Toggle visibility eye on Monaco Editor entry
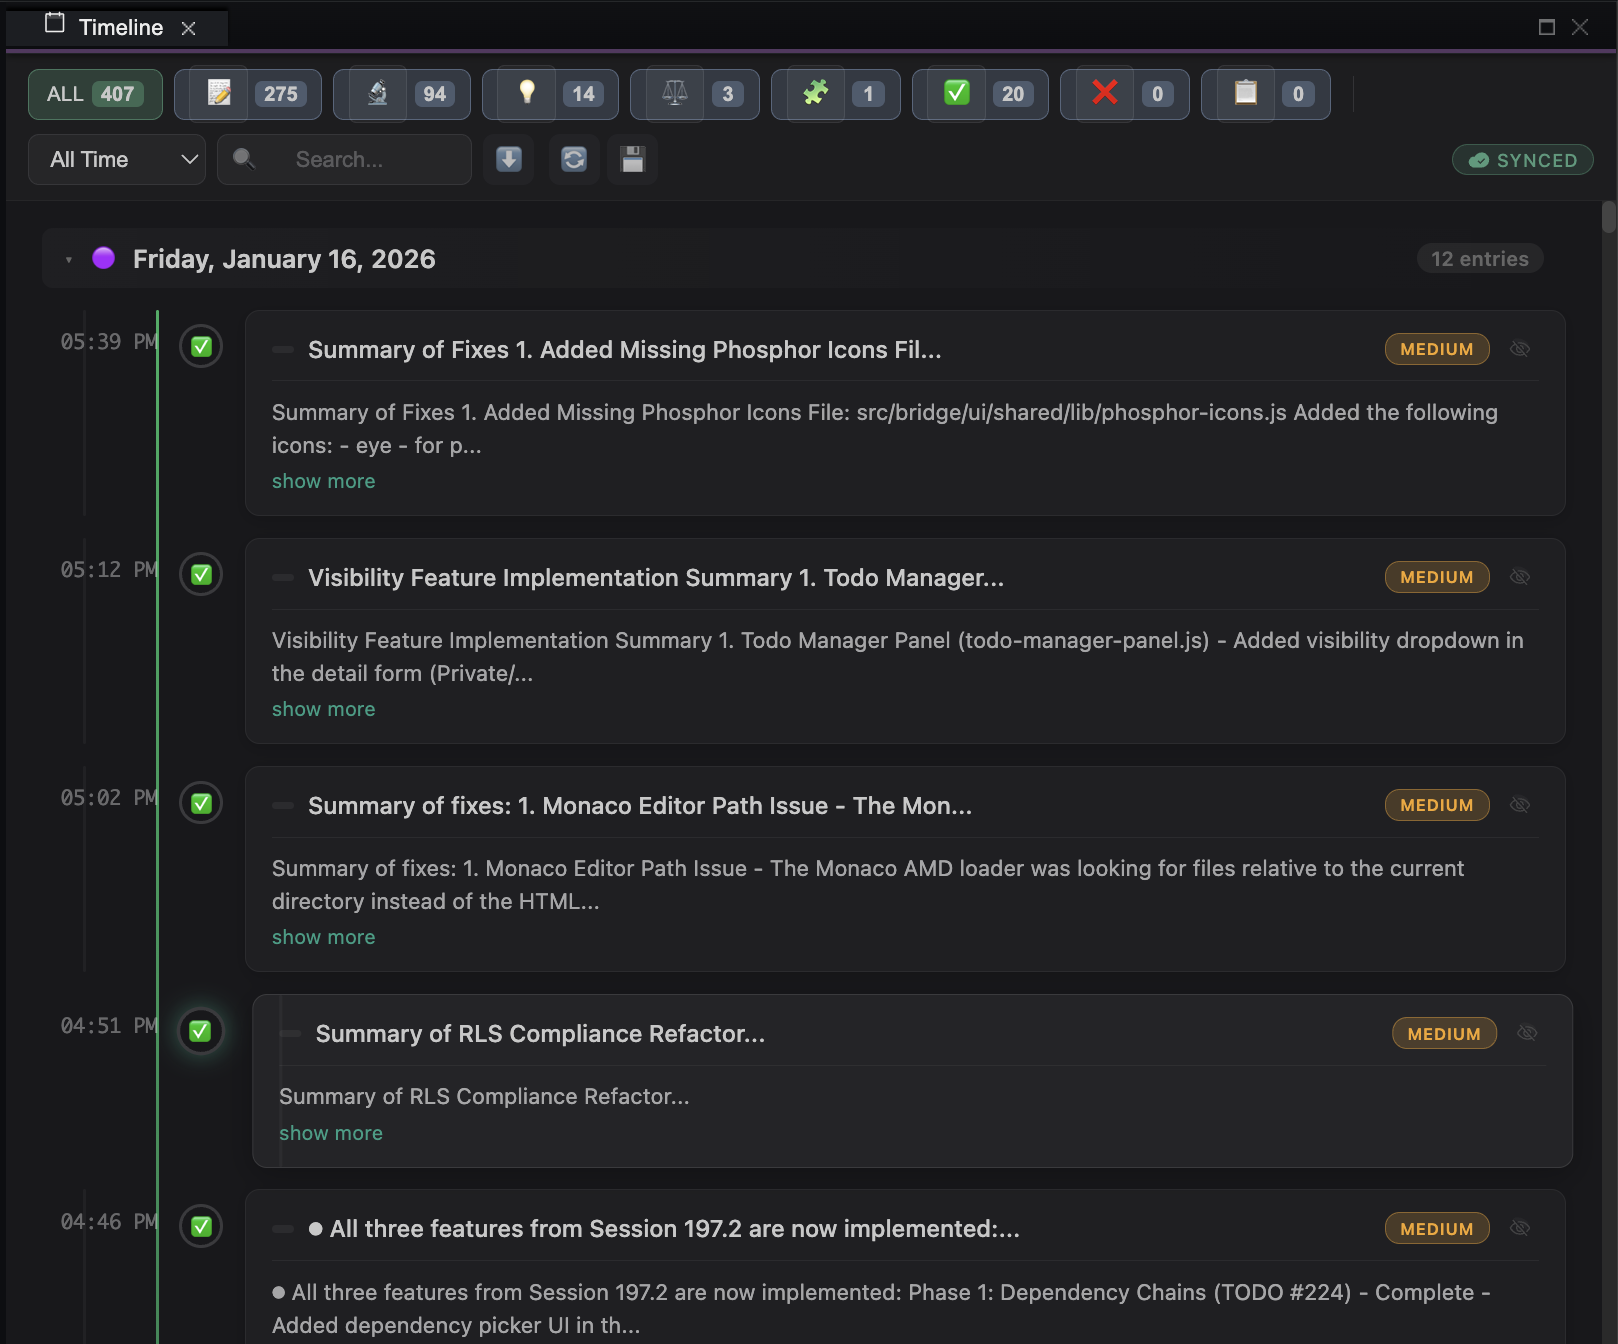The width and height of the screenshot is (1618, 1344). [x=1520, y=805]
